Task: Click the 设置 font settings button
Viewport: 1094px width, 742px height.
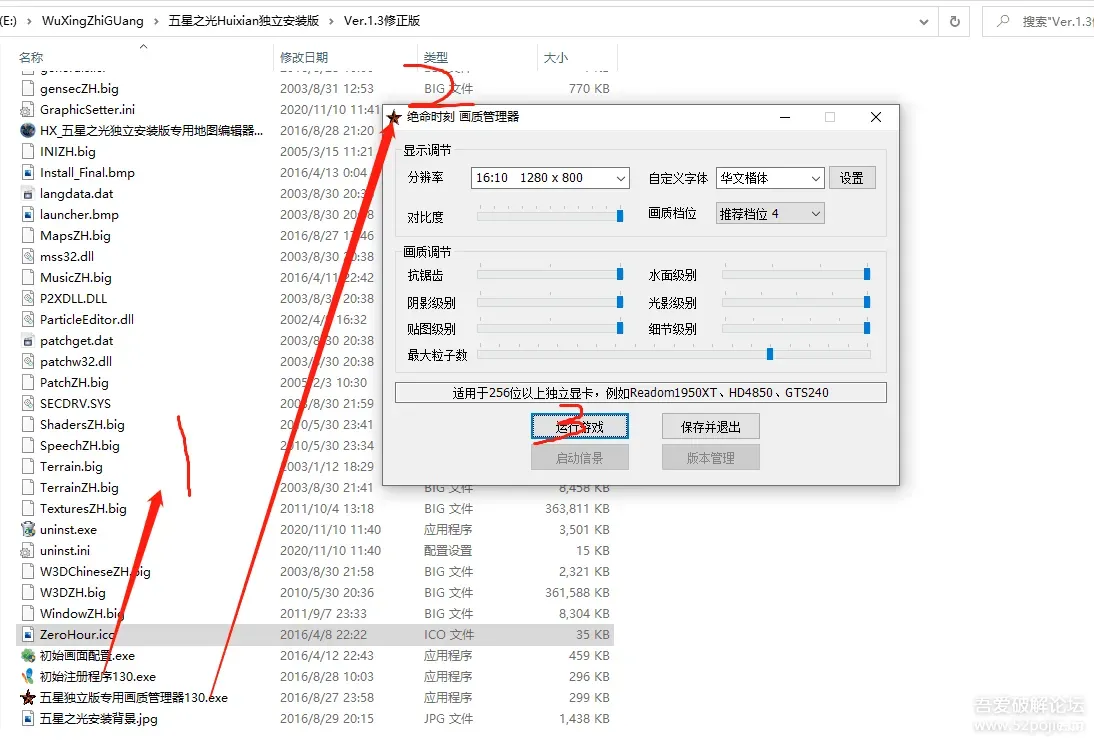Action: tap(852, 178)
